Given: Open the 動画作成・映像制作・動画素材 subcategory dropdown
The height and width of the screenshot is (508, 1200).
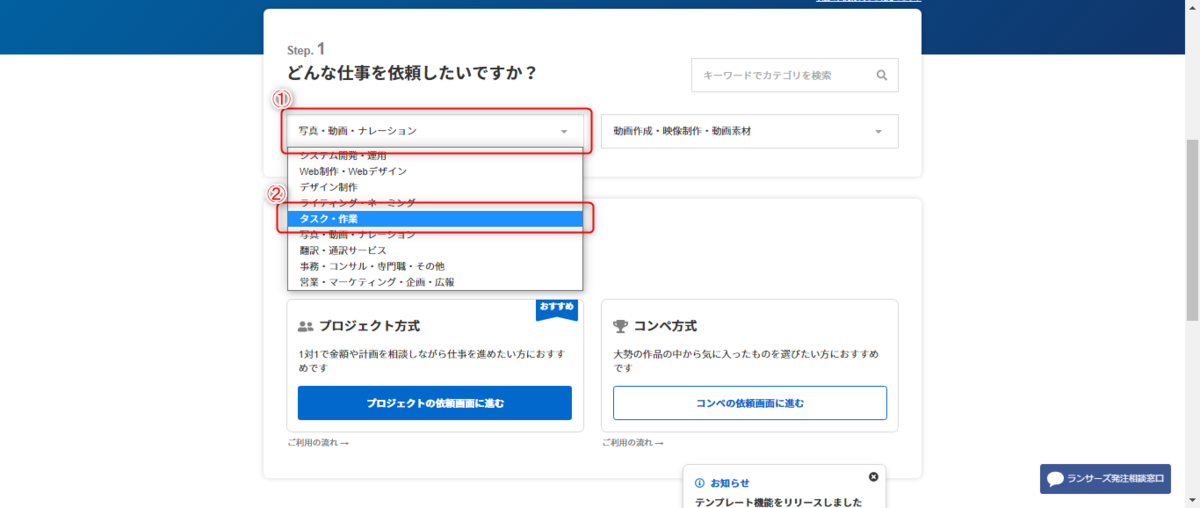Looking at the screenshot, I should coord(749,131).
